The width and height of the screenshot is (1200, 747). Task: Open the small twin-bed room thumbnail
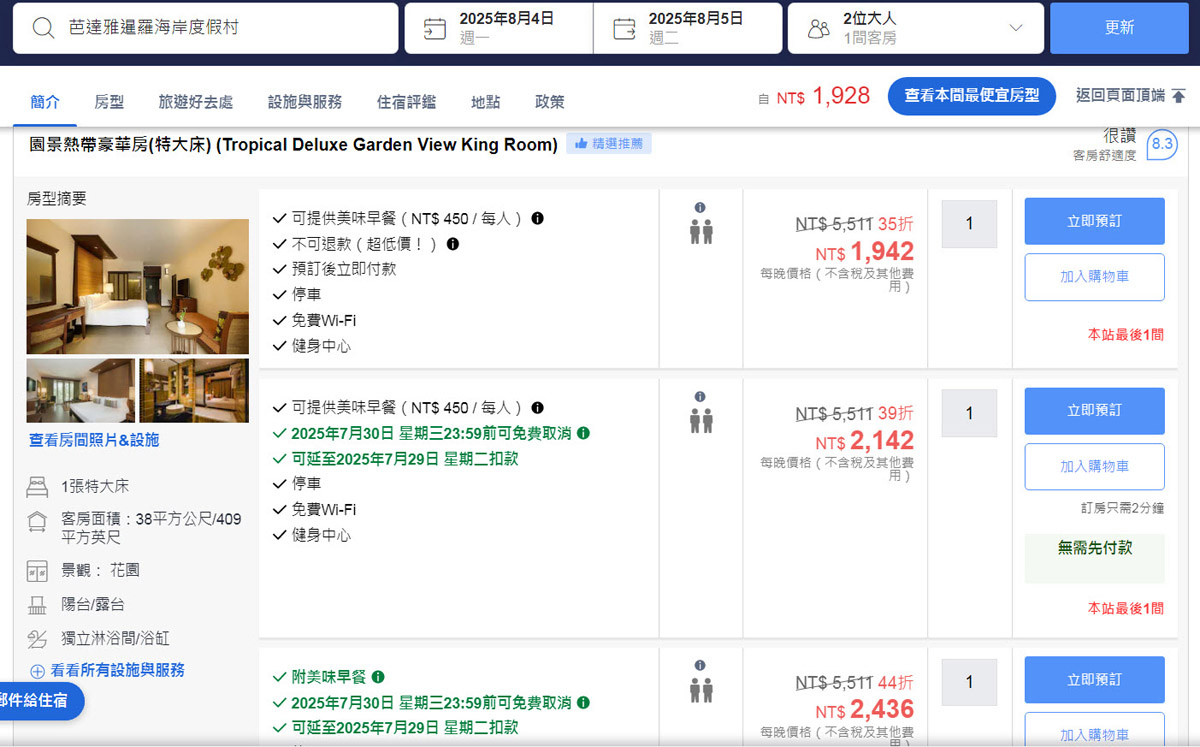click(81, 390)
